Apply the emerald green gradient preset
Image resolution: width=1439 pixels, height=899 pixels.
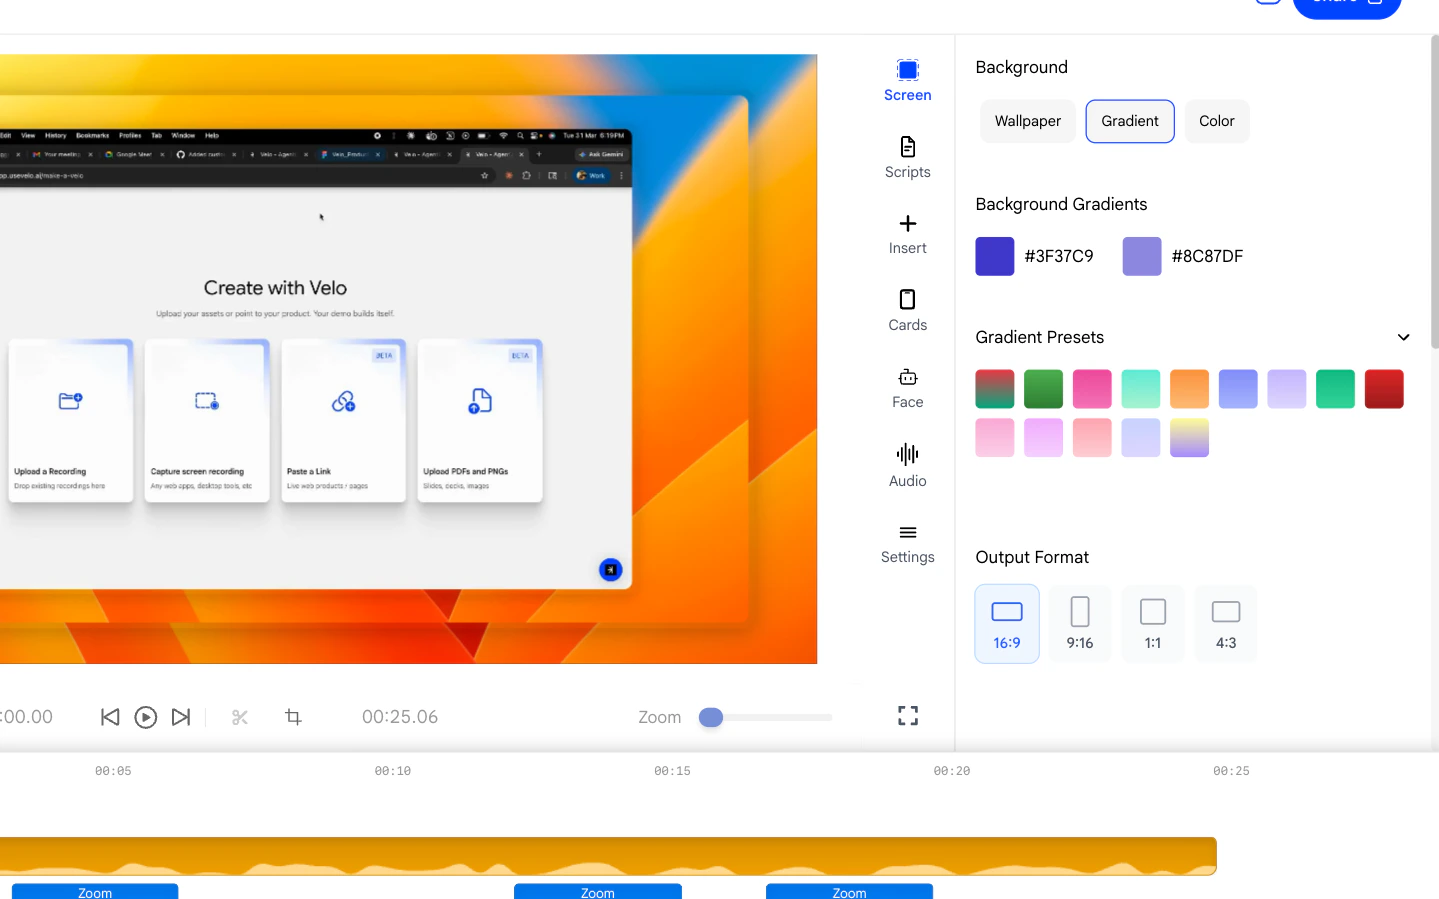coord(1335,389)
